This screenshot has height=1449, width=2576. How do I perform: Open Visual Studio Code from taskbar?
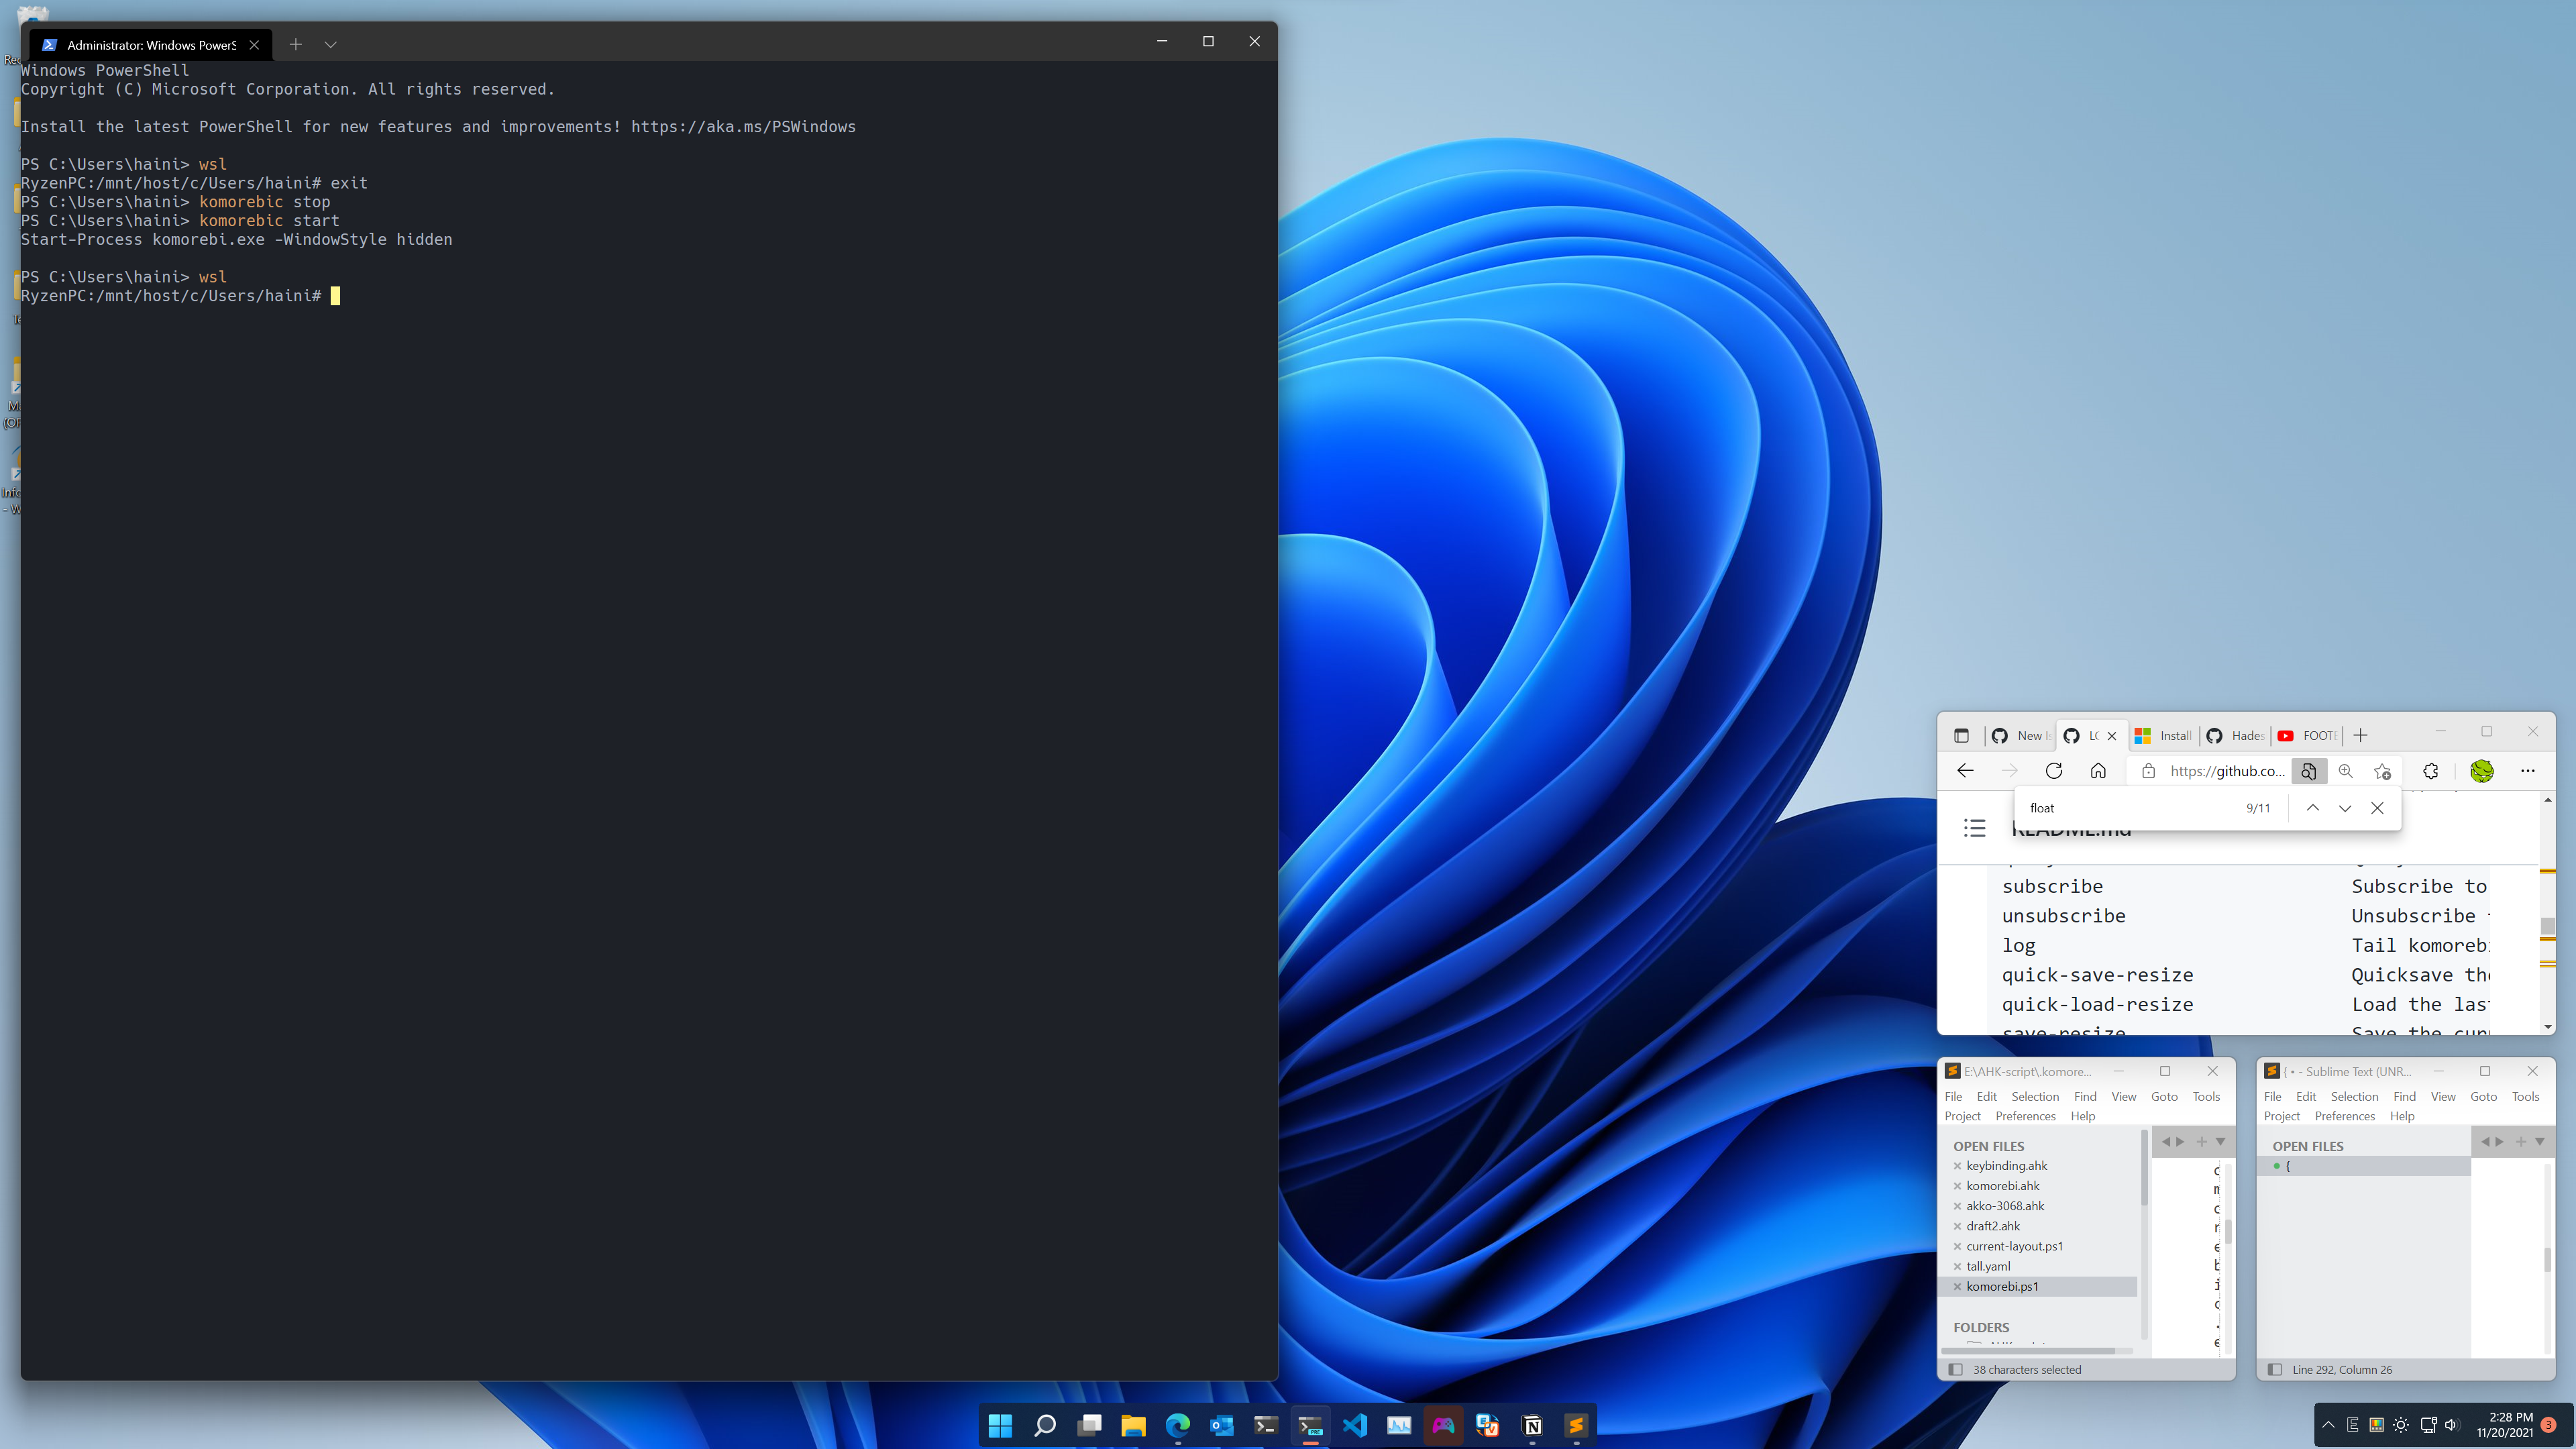click(1355, 1425)
